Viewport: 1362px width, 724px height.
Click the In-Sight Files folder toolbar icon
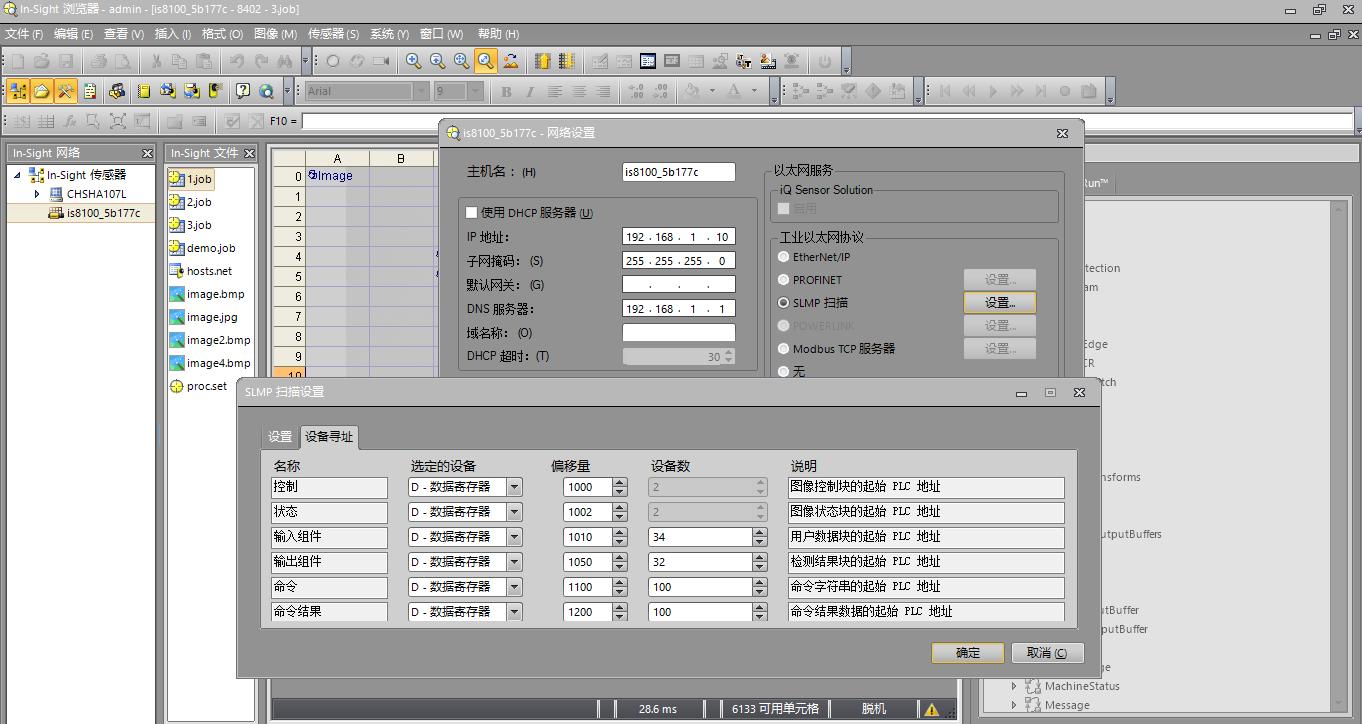point(42,91)
